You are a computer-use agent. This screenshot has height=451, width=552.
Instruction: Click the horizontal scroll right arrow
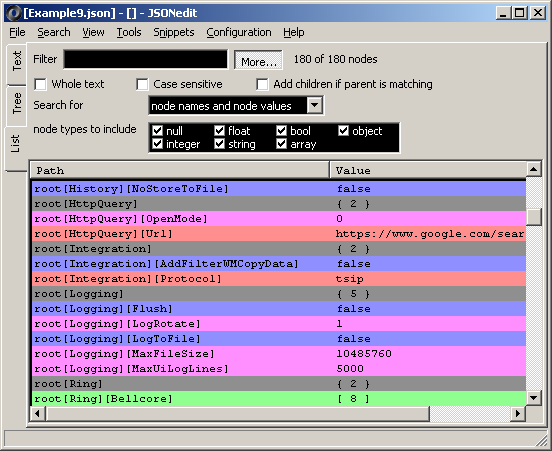518,413
